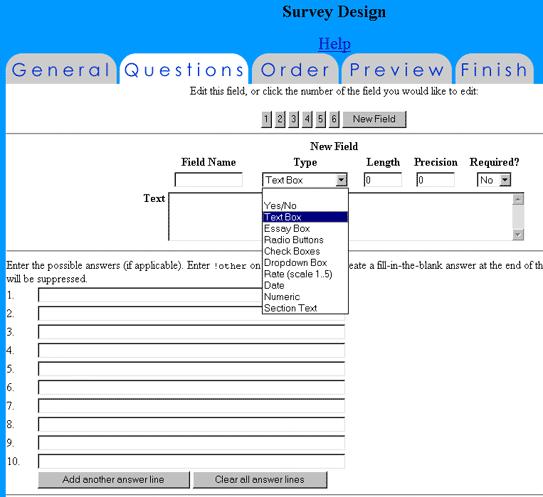Viewport: 543px width, 497px height.
Task: Click Clear all answer lines button
Action: click(x=260, y=480)
